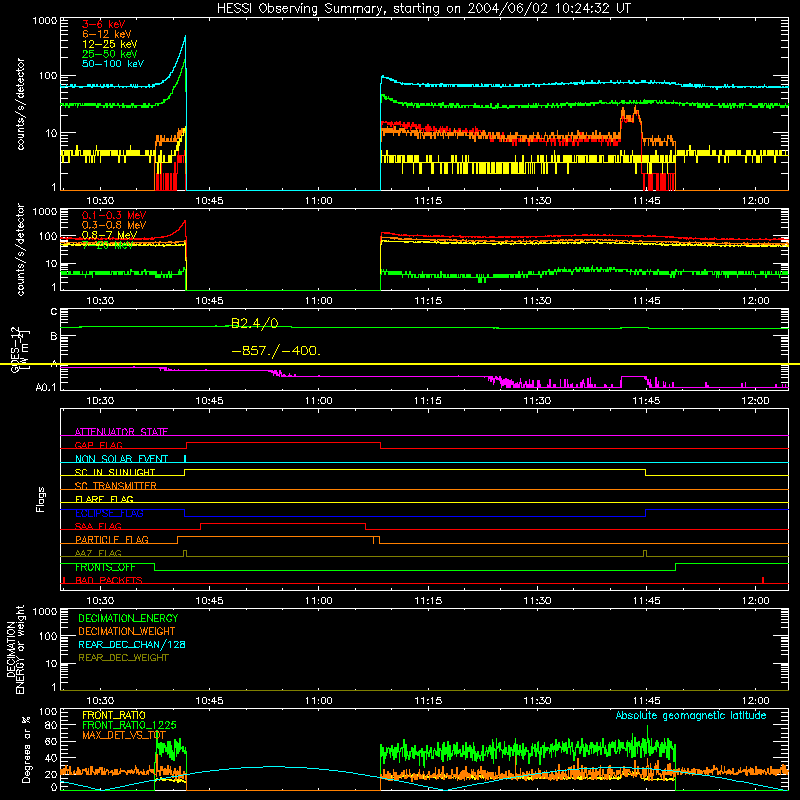Click the HESSI Observing Summary title
This screenshot has height=800, width=800.
pos(423,8)
